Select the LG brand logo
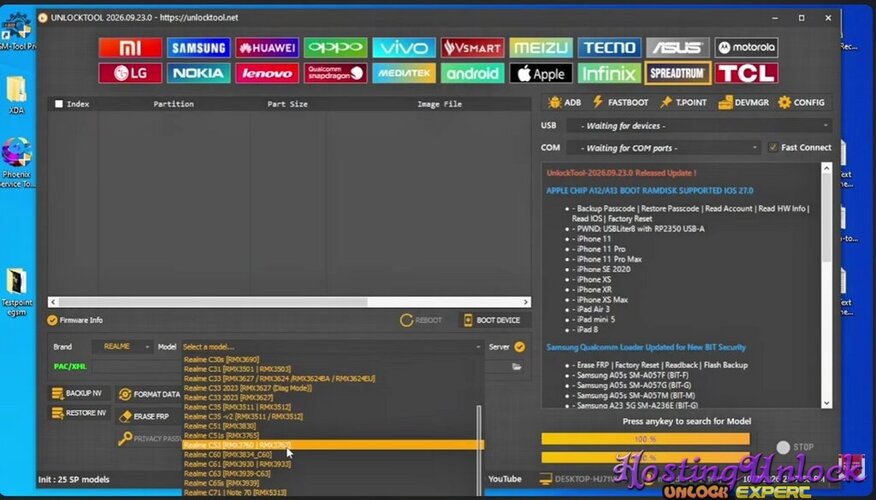This screenshot has height=500, width=876. 130,73
